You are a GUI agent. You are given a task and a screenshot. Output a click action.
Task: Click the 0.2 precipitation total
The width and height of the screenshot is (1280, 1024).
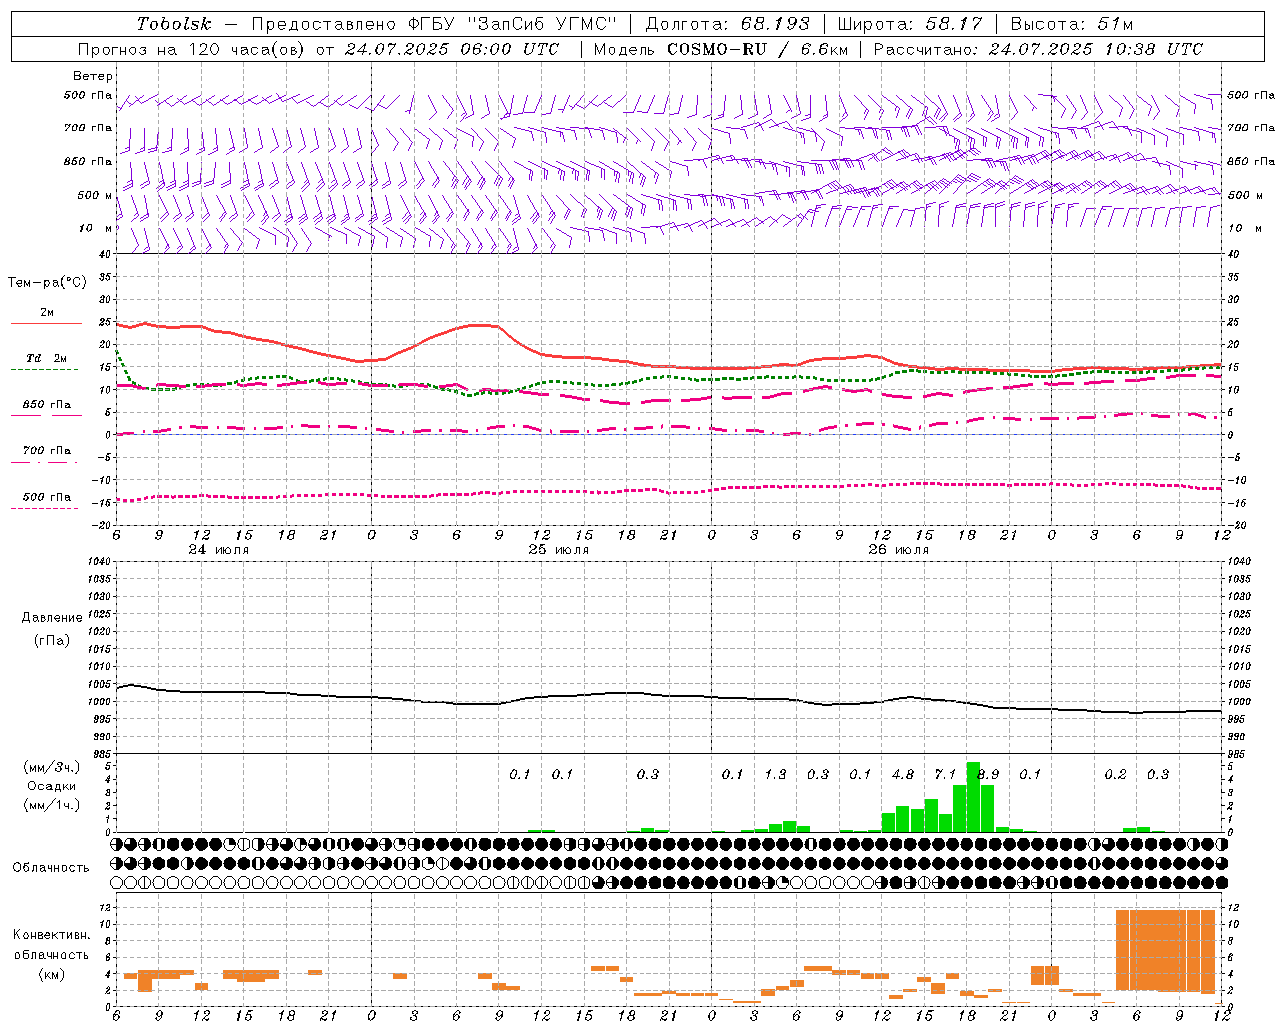[x=1115, y=774]
